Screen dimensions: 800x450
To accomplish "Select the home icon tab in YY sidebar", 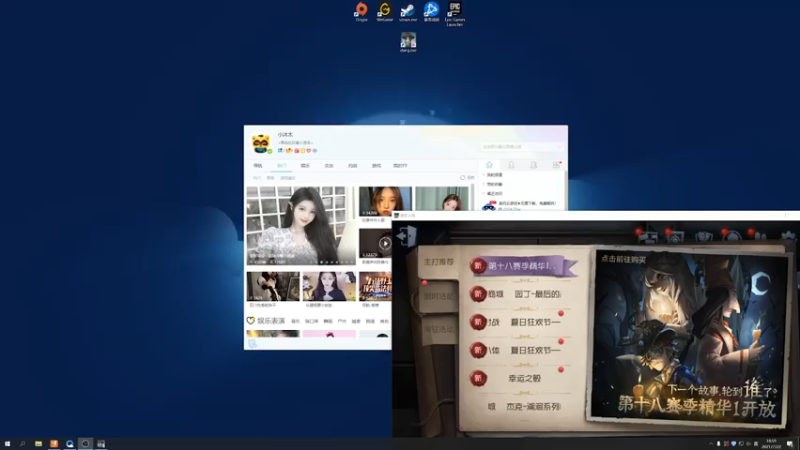I will click(489, 165).
